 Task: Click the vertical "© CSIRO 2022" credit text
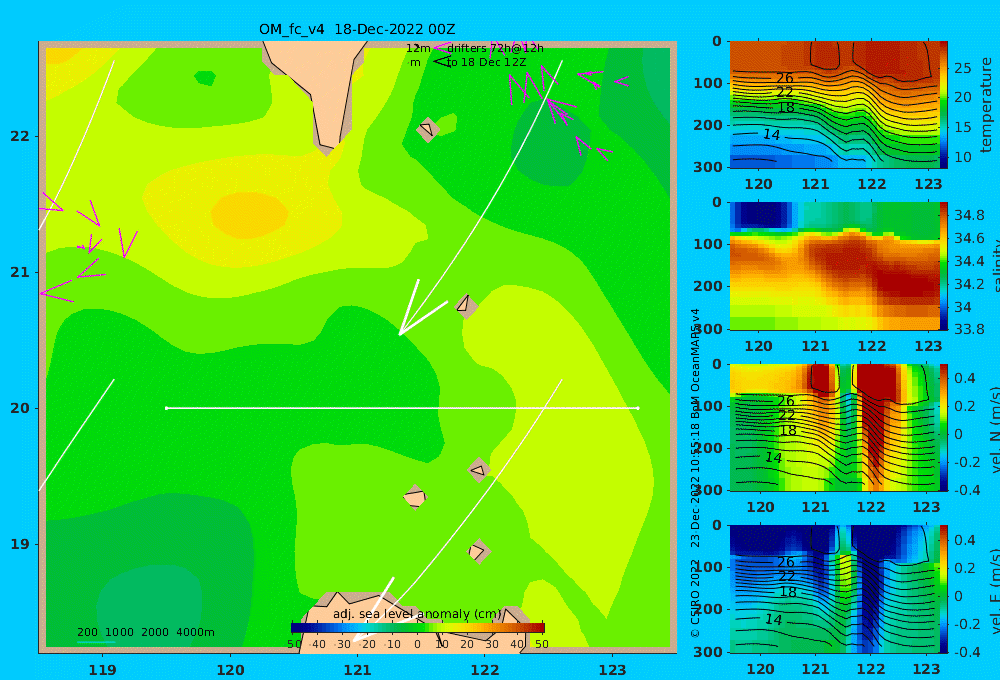coord(695,598)
